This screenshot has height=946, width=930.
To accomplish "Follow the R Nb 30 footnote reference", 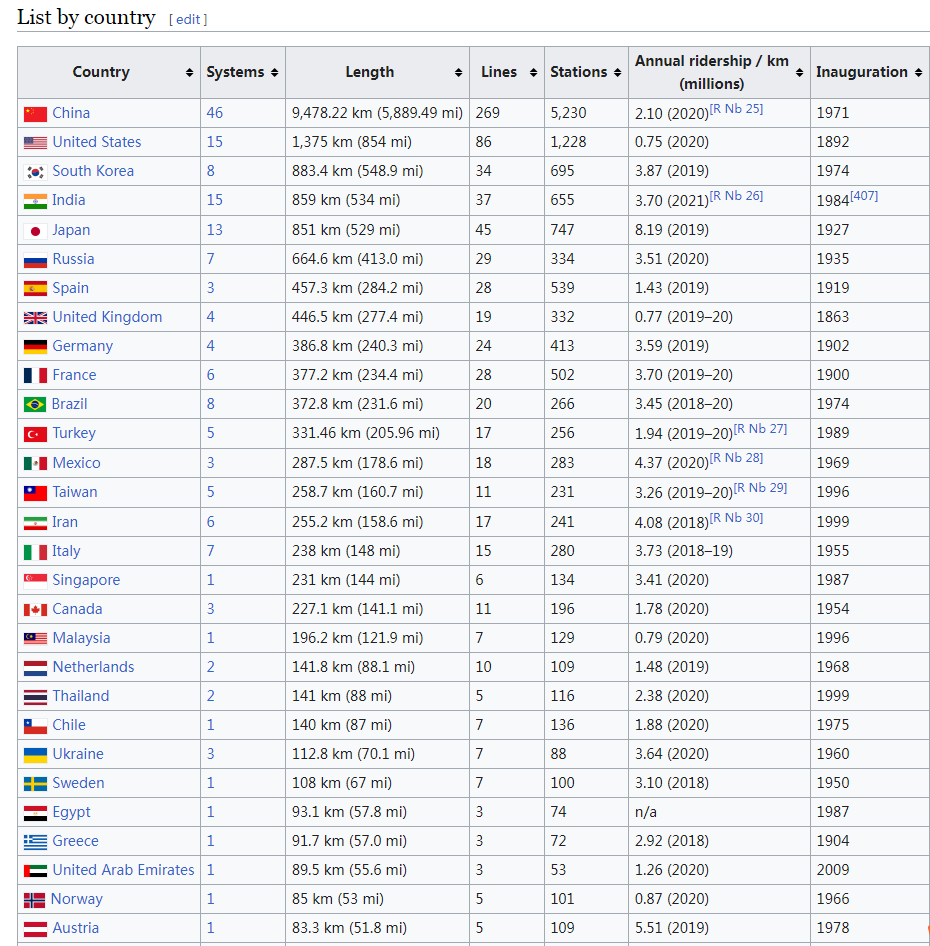I will point(736,518).
